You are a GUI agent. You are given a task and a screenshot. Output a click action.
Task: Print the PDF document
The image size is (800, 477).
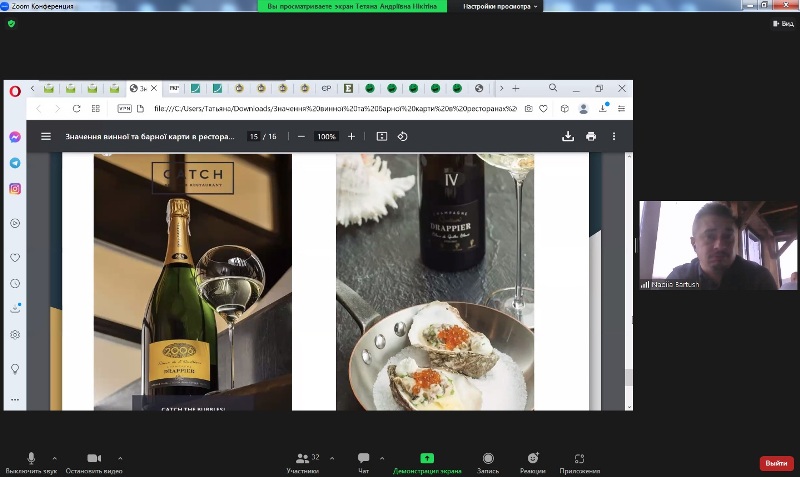coord(591,136)
